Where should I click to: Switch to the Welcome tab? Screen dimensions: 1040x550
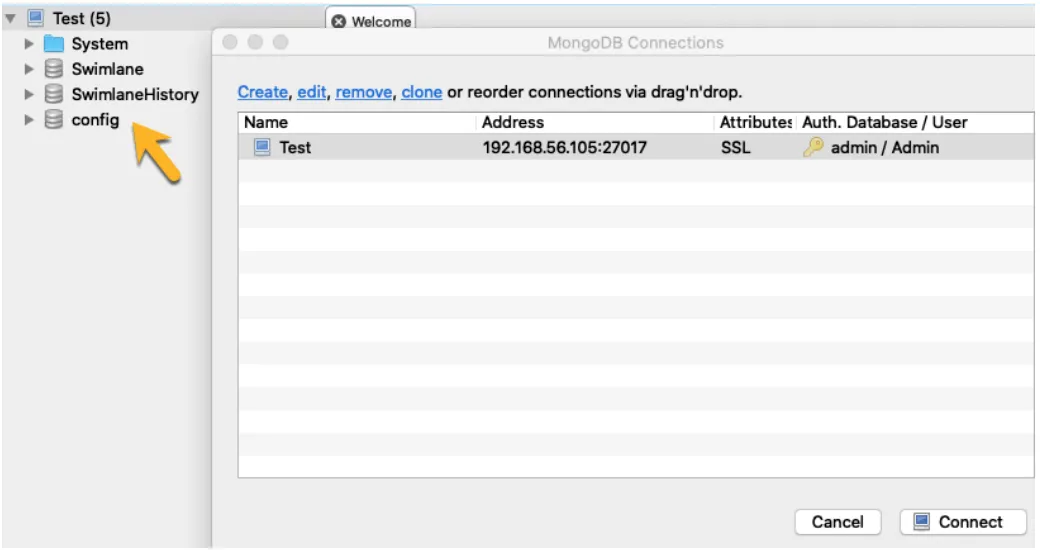point(371,20)
